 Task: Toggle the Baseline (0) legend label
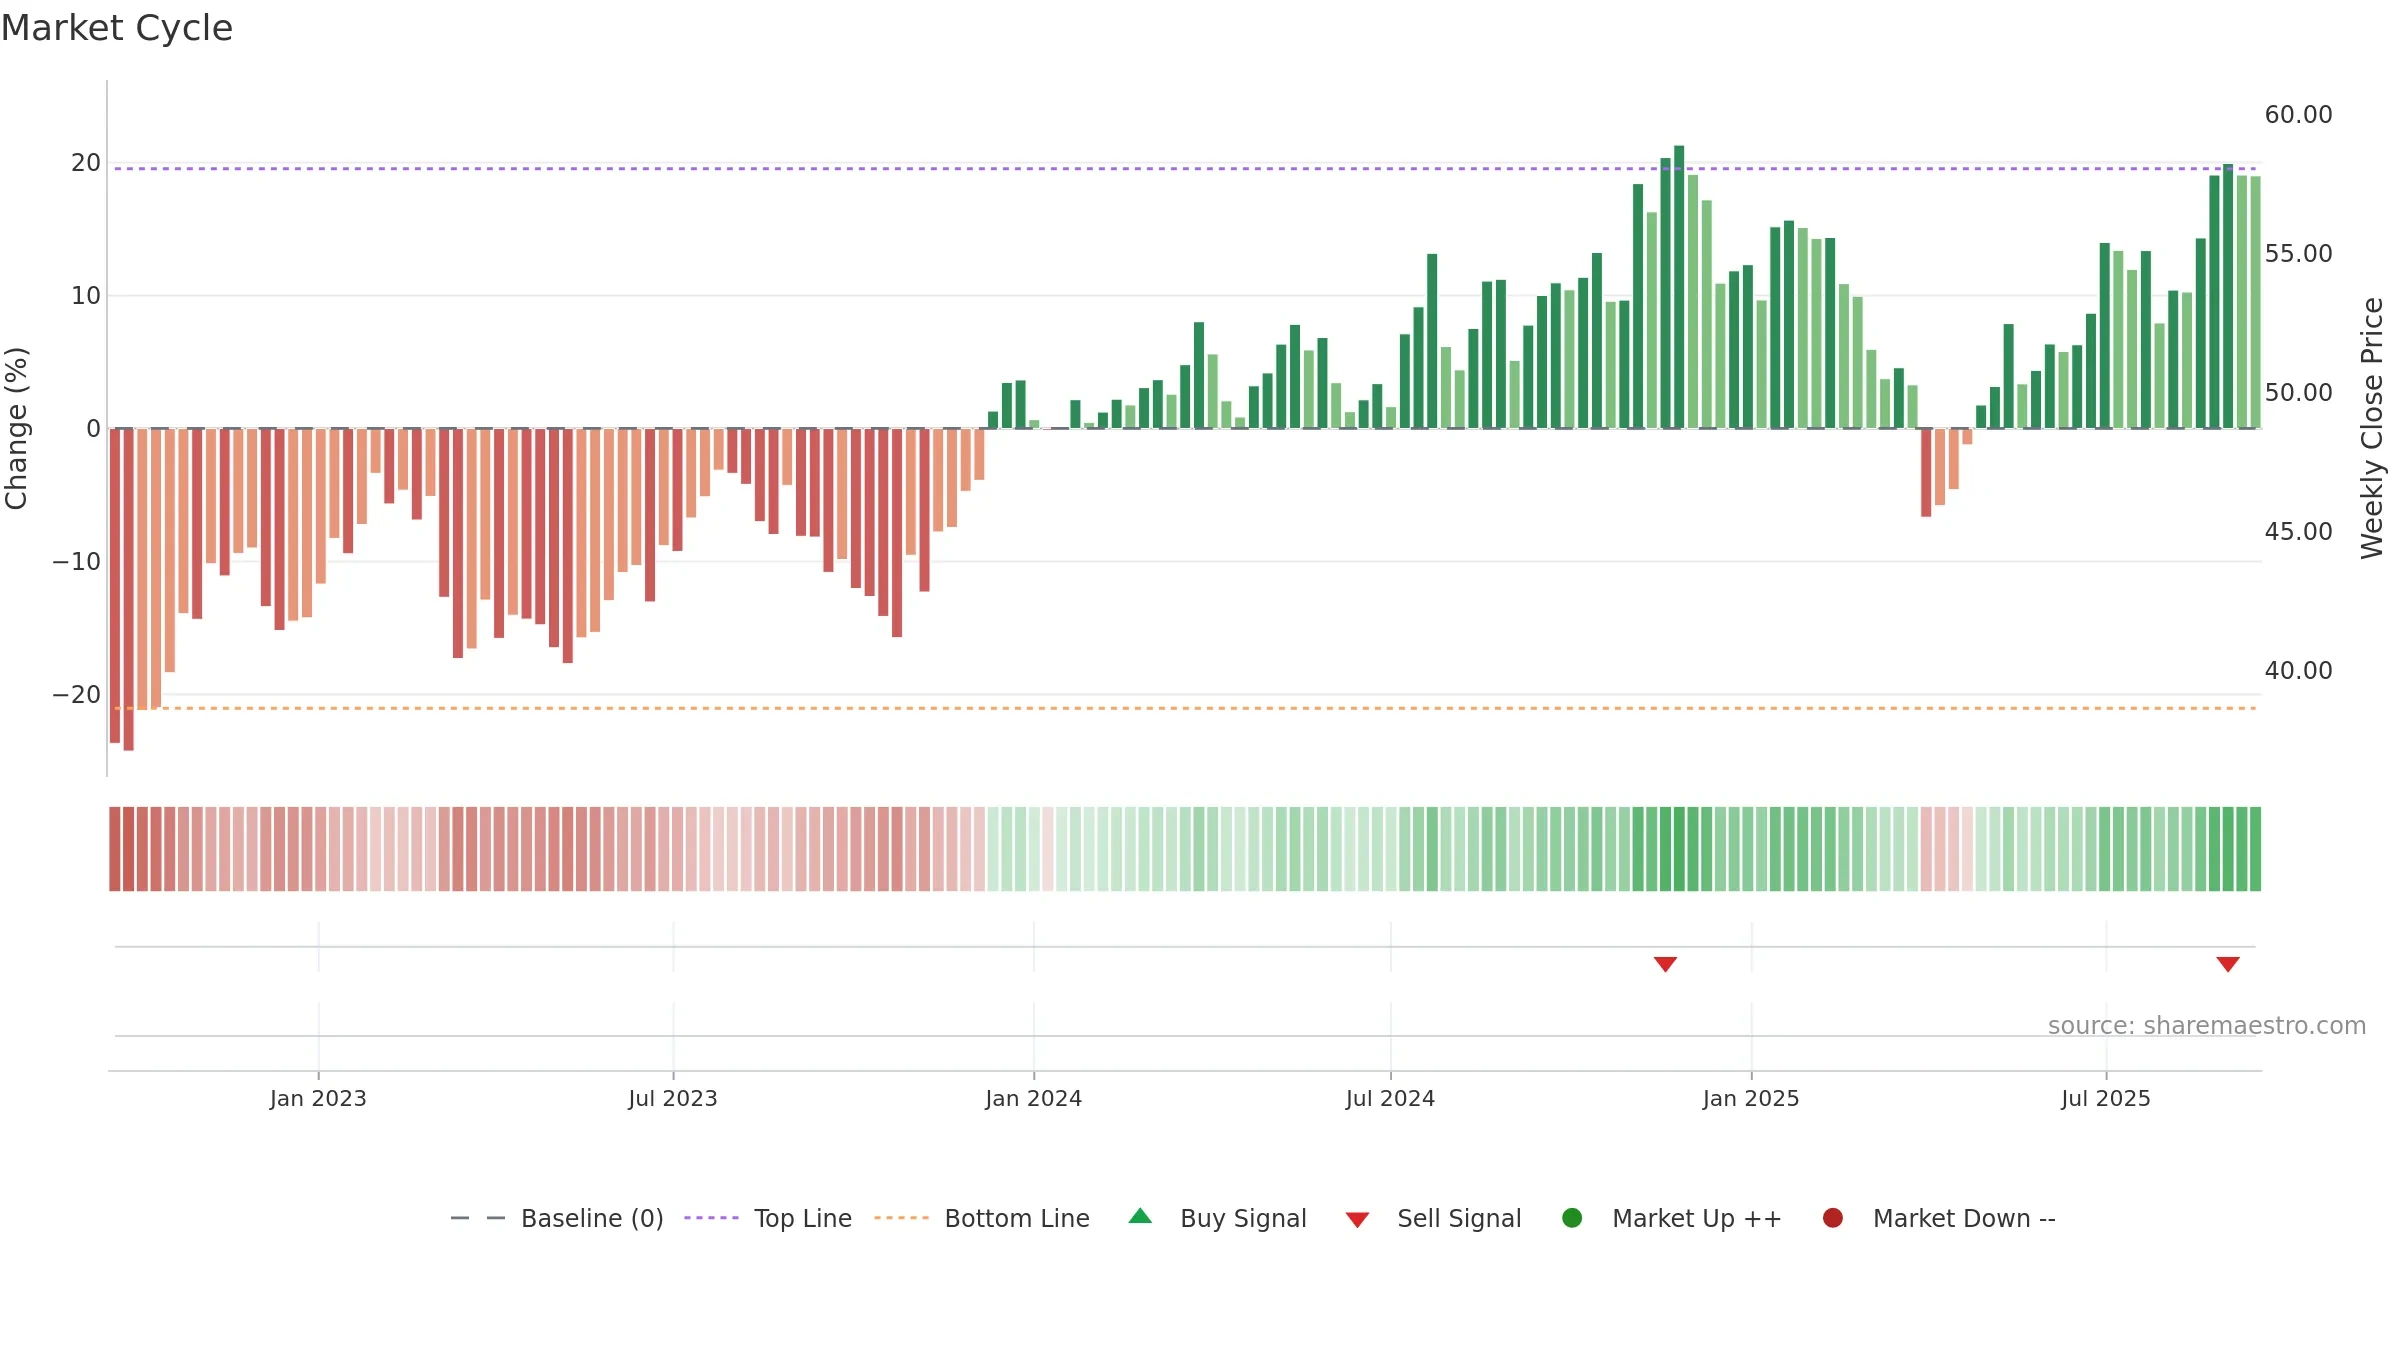click(592, 1219)
